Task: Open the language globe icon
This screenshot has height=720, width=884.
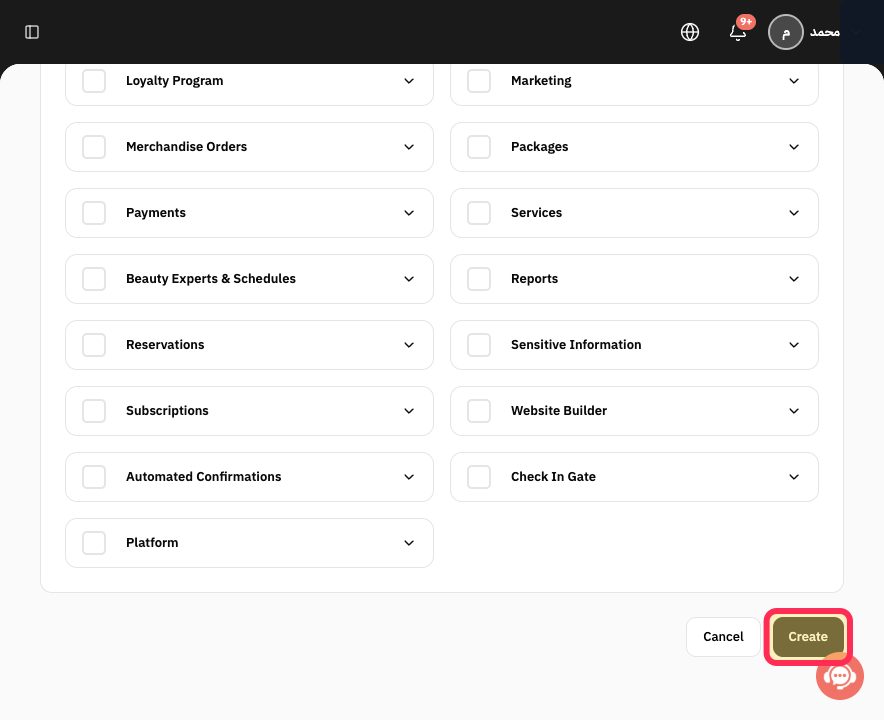Action: point(689,32)
